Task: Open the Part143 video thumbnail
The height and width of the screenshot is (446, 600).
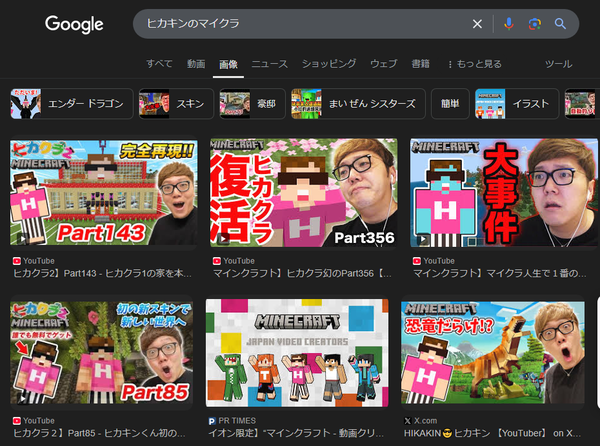Action: pyautogui.click(x=104, y=192)
